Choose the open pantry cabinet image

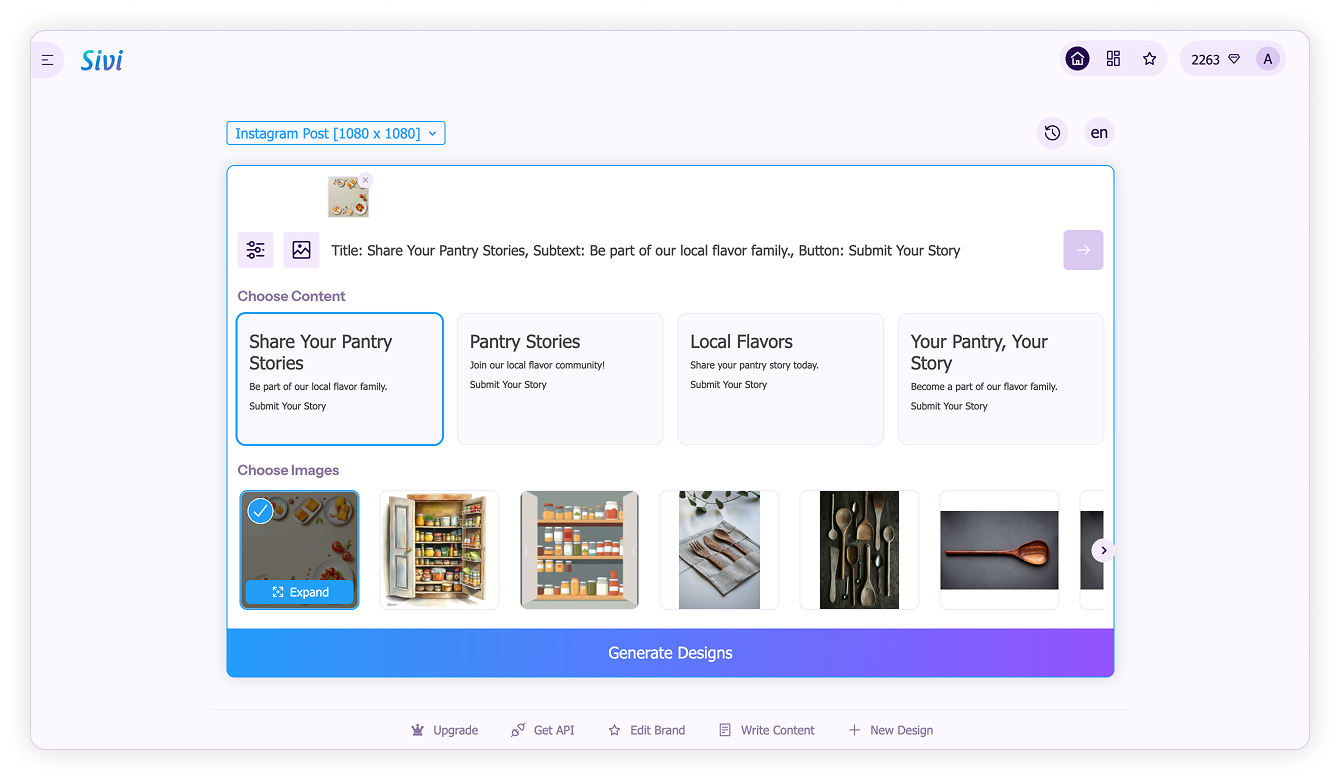(440, 550)
